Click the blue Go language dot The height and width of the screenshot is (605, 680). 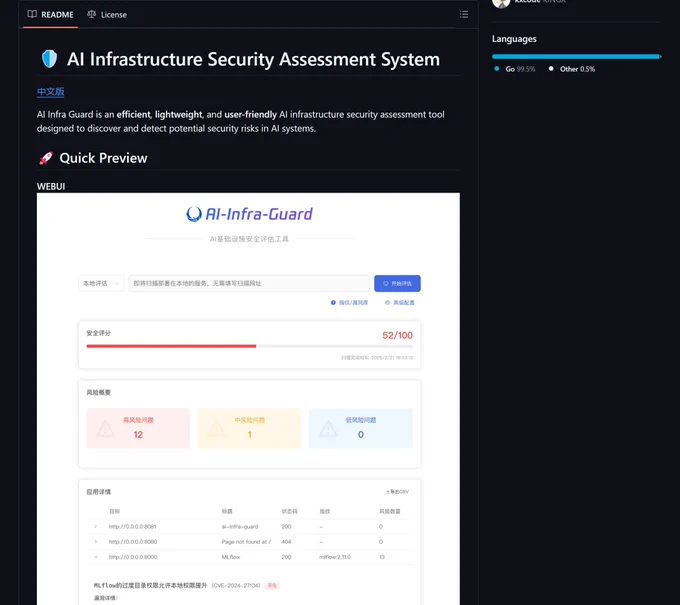pos(497,69)
